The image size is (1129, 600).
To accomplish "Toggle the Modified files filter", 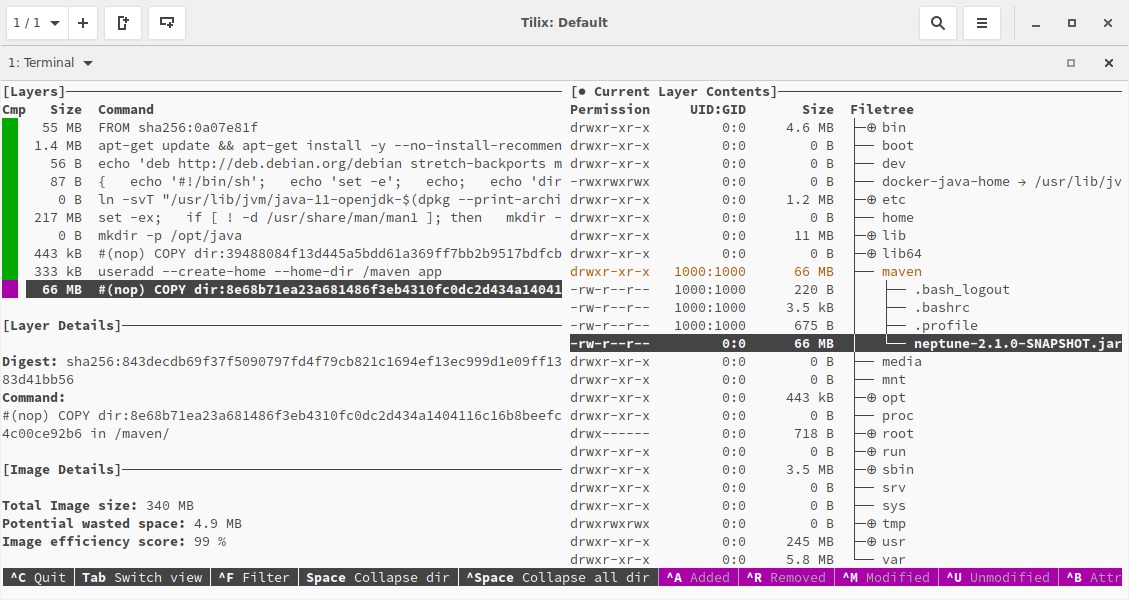I will click(885, 578).
